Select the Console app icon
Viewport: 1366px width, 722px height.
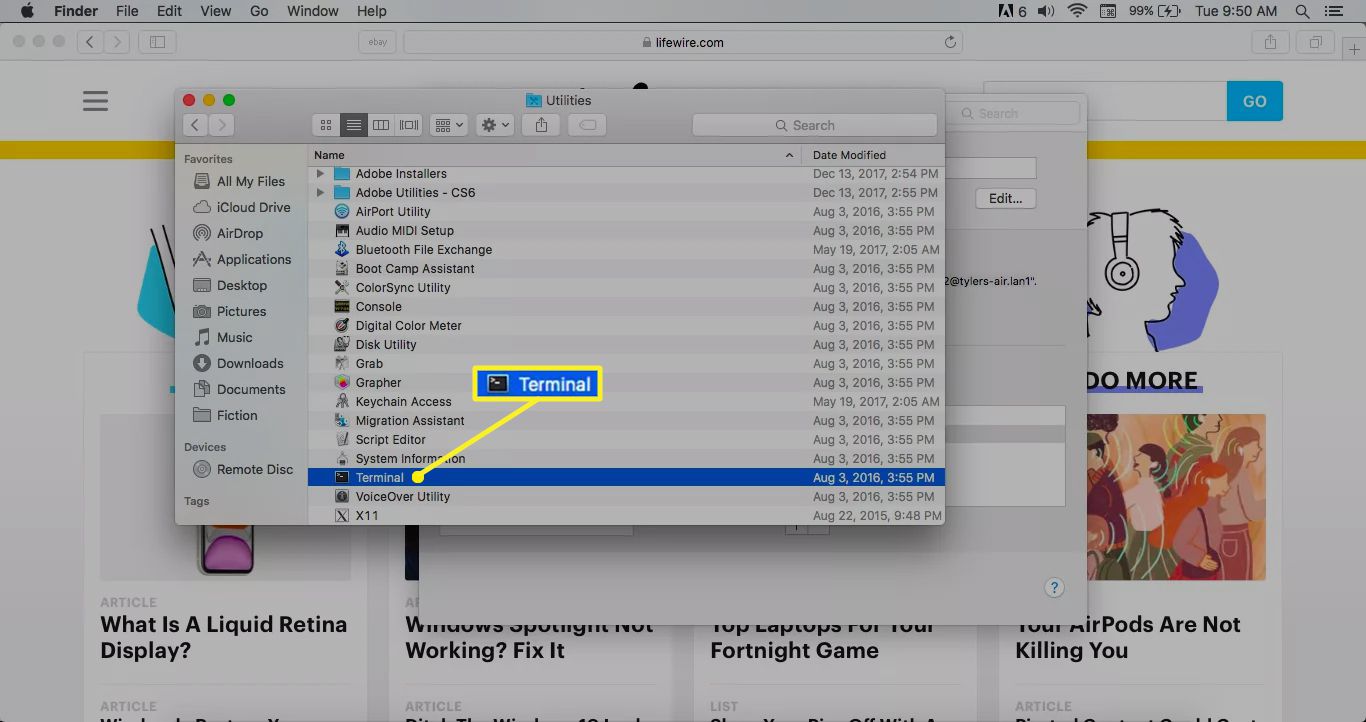tap(342, 307)
